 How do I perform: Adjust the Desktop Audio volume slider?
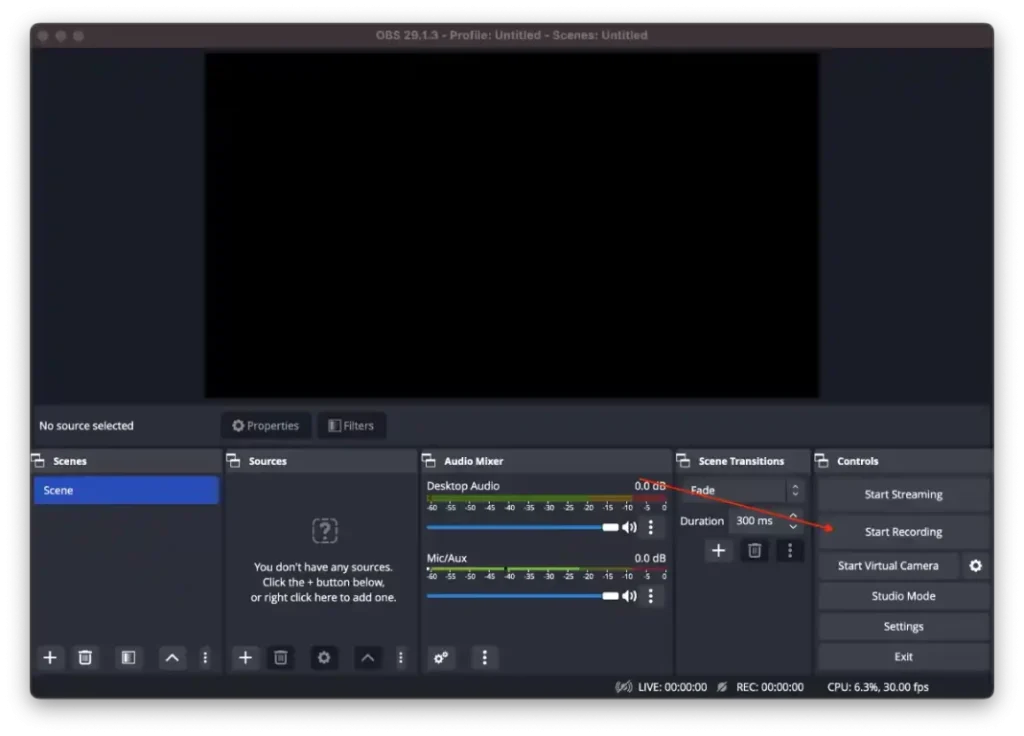click(x=522, y=527)
